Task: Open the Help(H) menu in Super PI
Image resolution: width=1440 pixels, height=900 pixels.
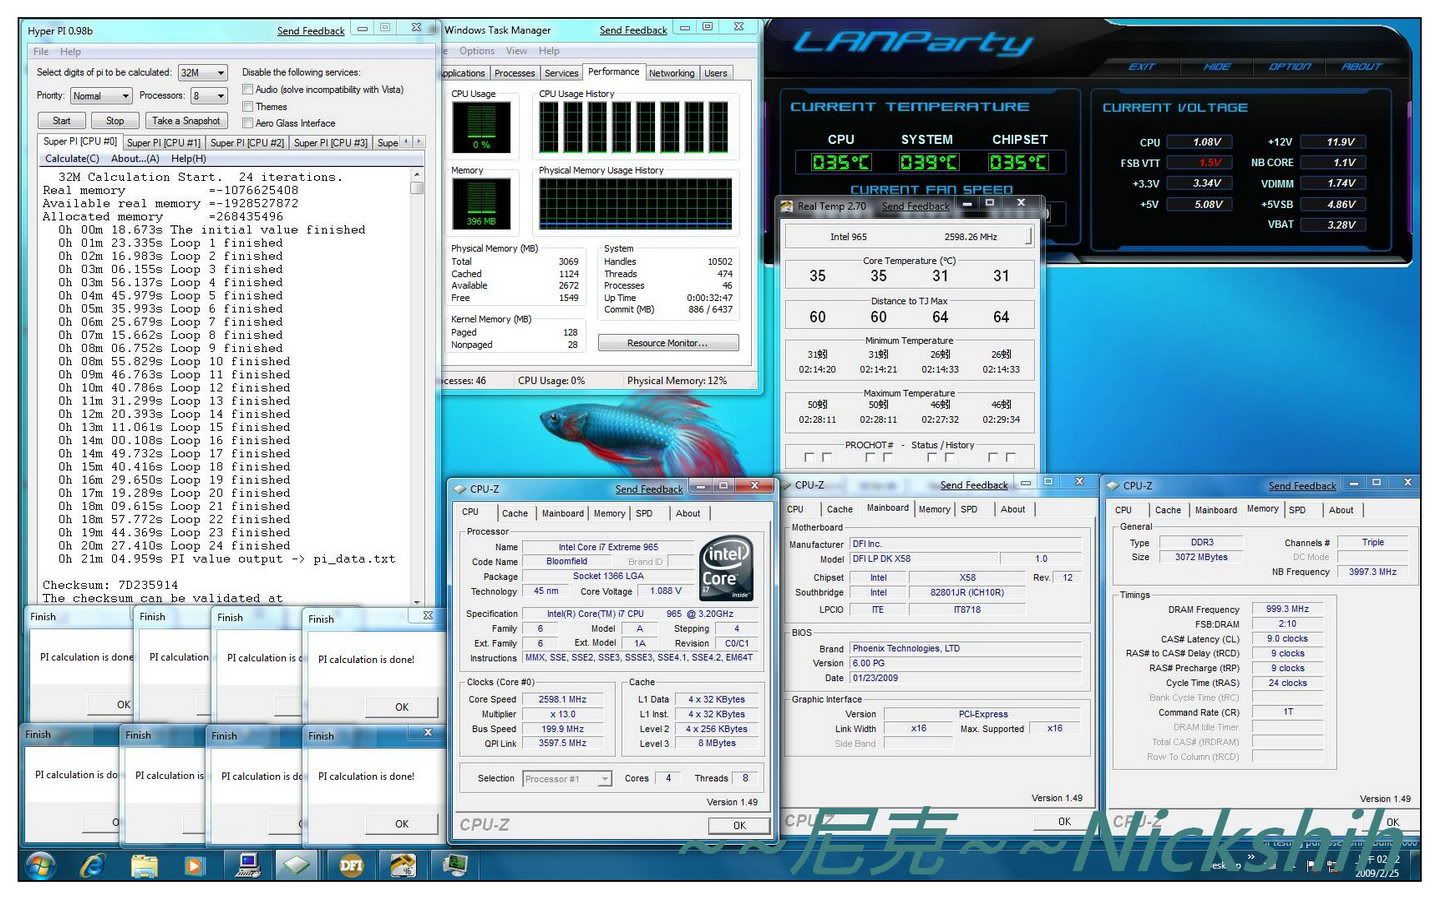Action: pyautogui.click(x=188, y=158)
